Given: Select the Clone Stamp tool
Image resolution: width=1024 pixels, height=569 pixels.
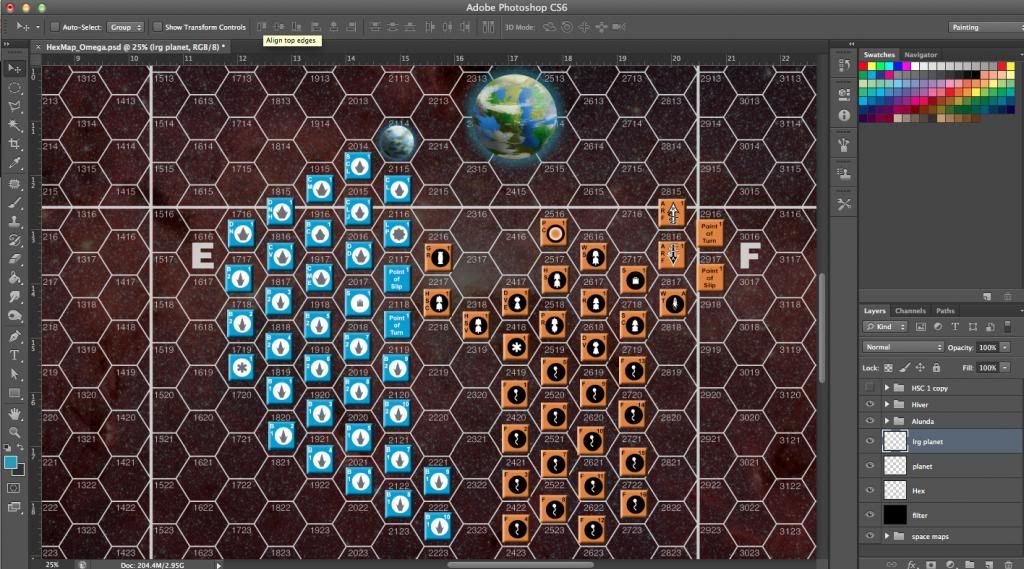Looking at the screenshot, I should pyautogui.click(x=14, y=221).
